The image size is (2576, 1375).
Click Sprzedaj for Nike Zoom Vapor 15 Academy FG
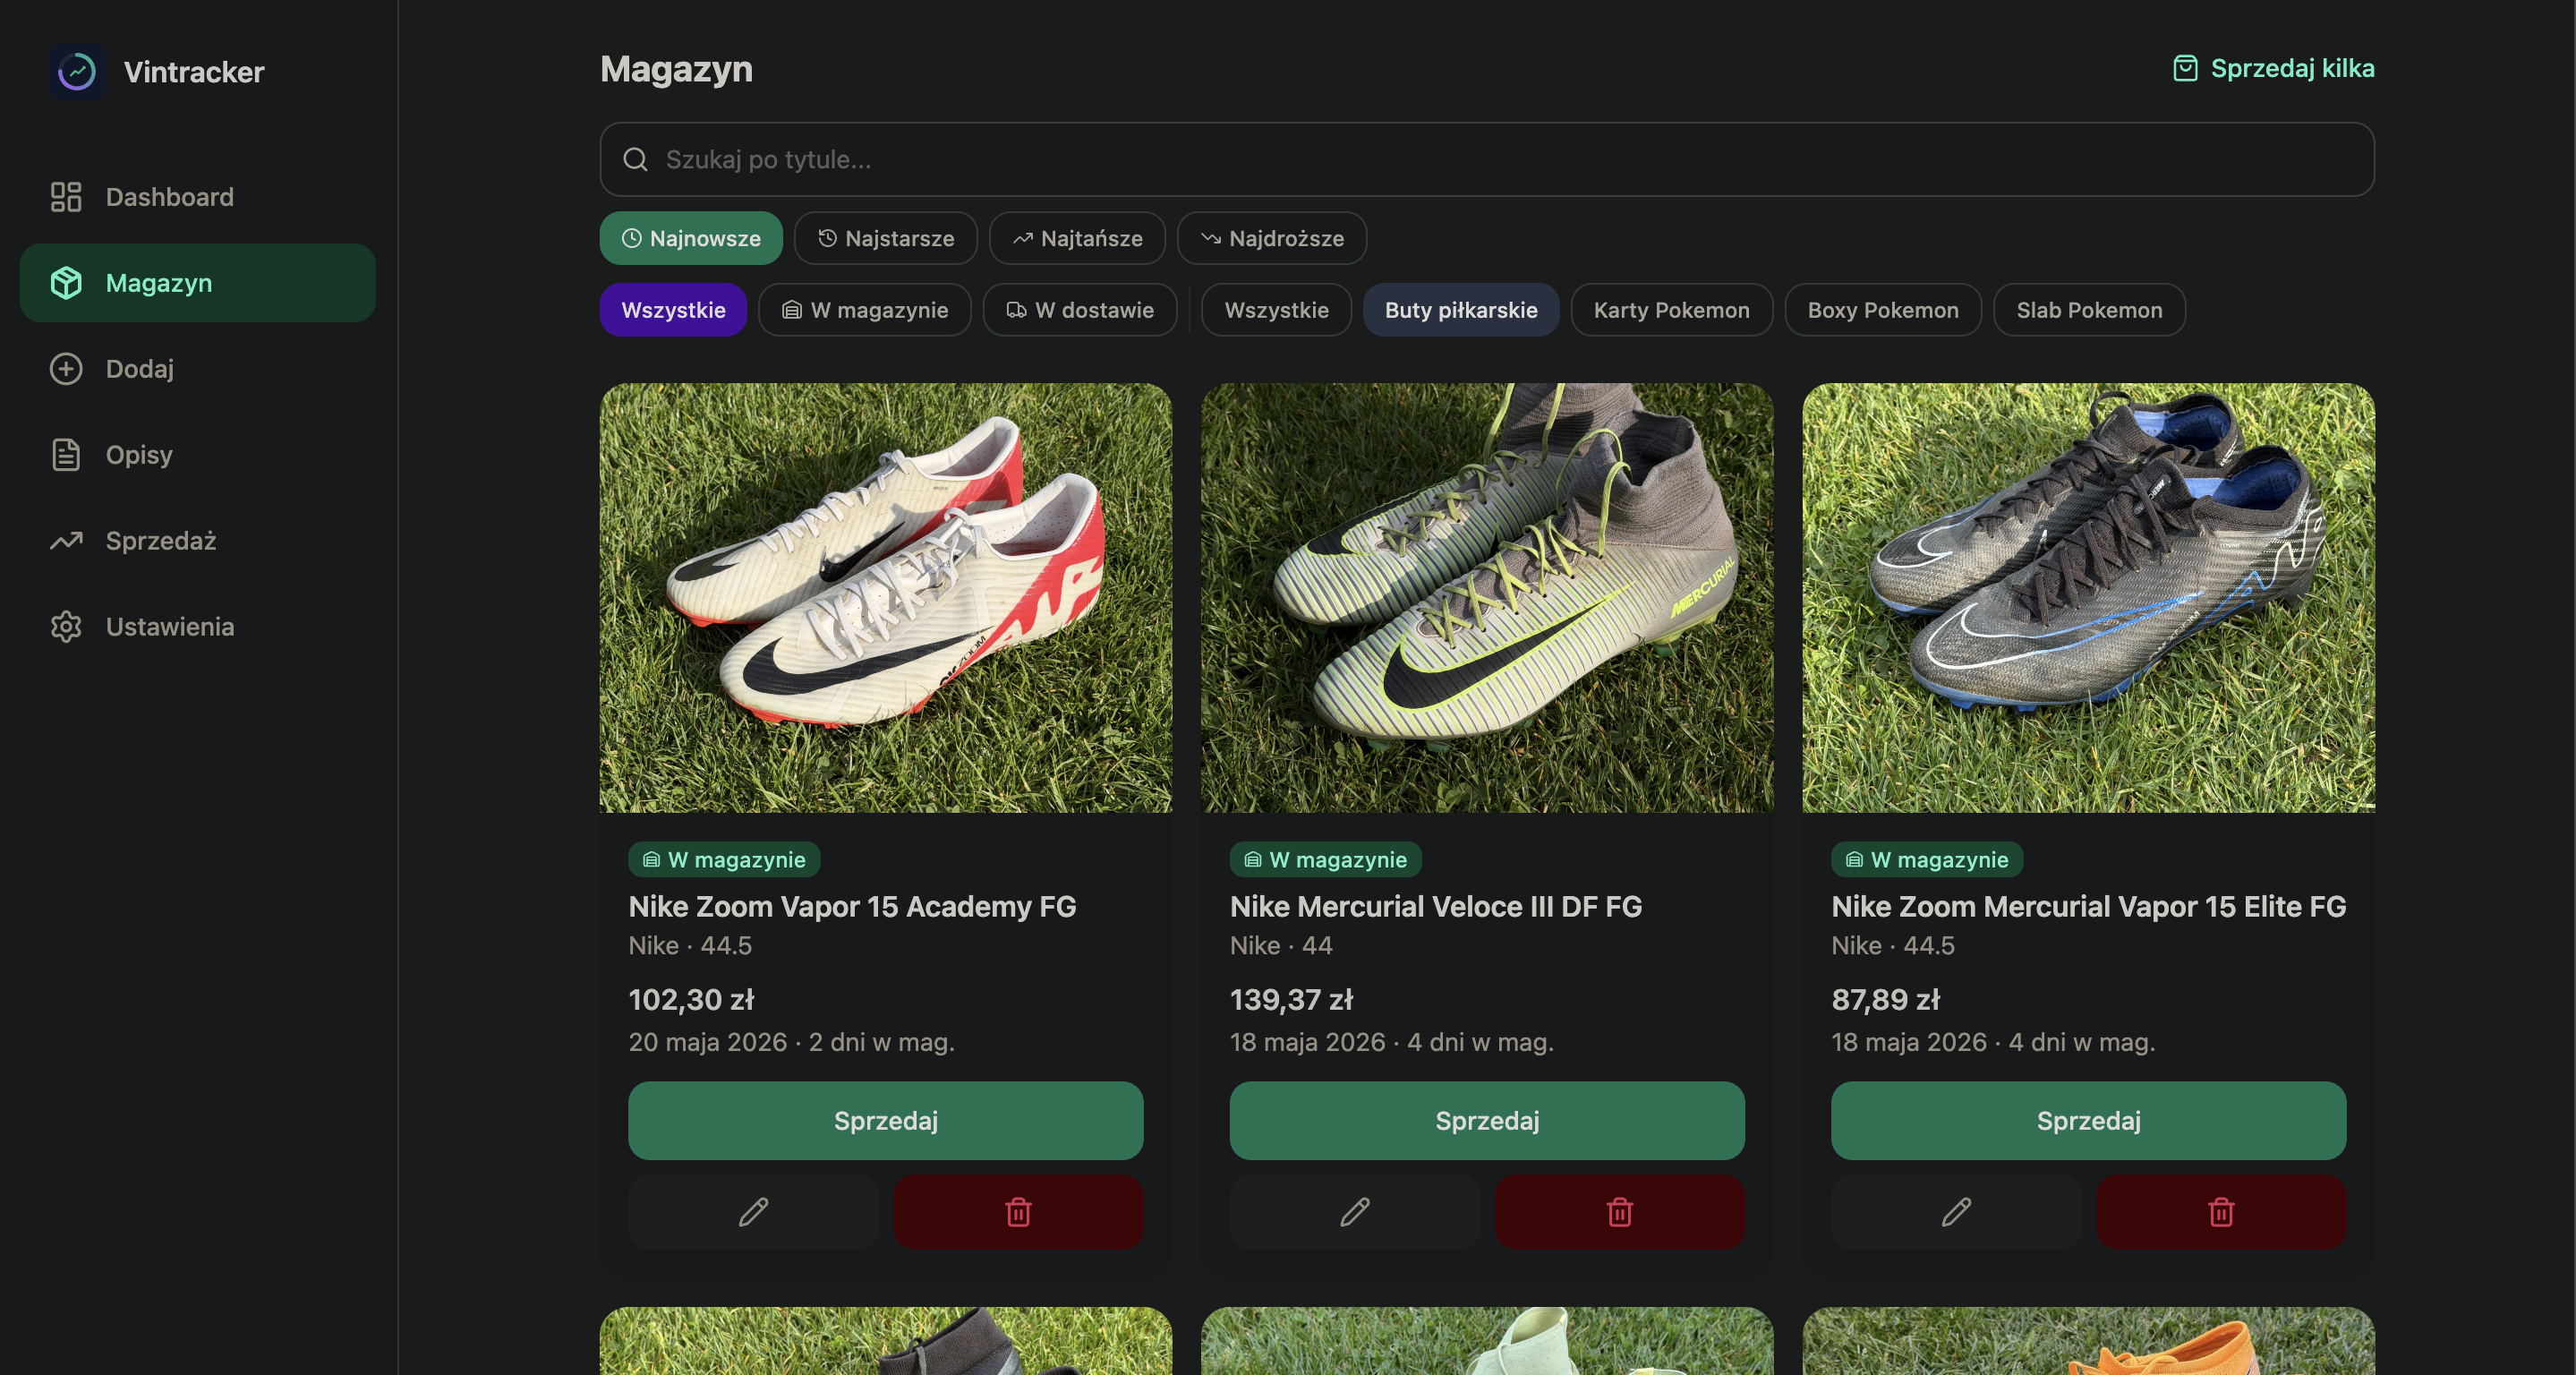point(886,1121)
